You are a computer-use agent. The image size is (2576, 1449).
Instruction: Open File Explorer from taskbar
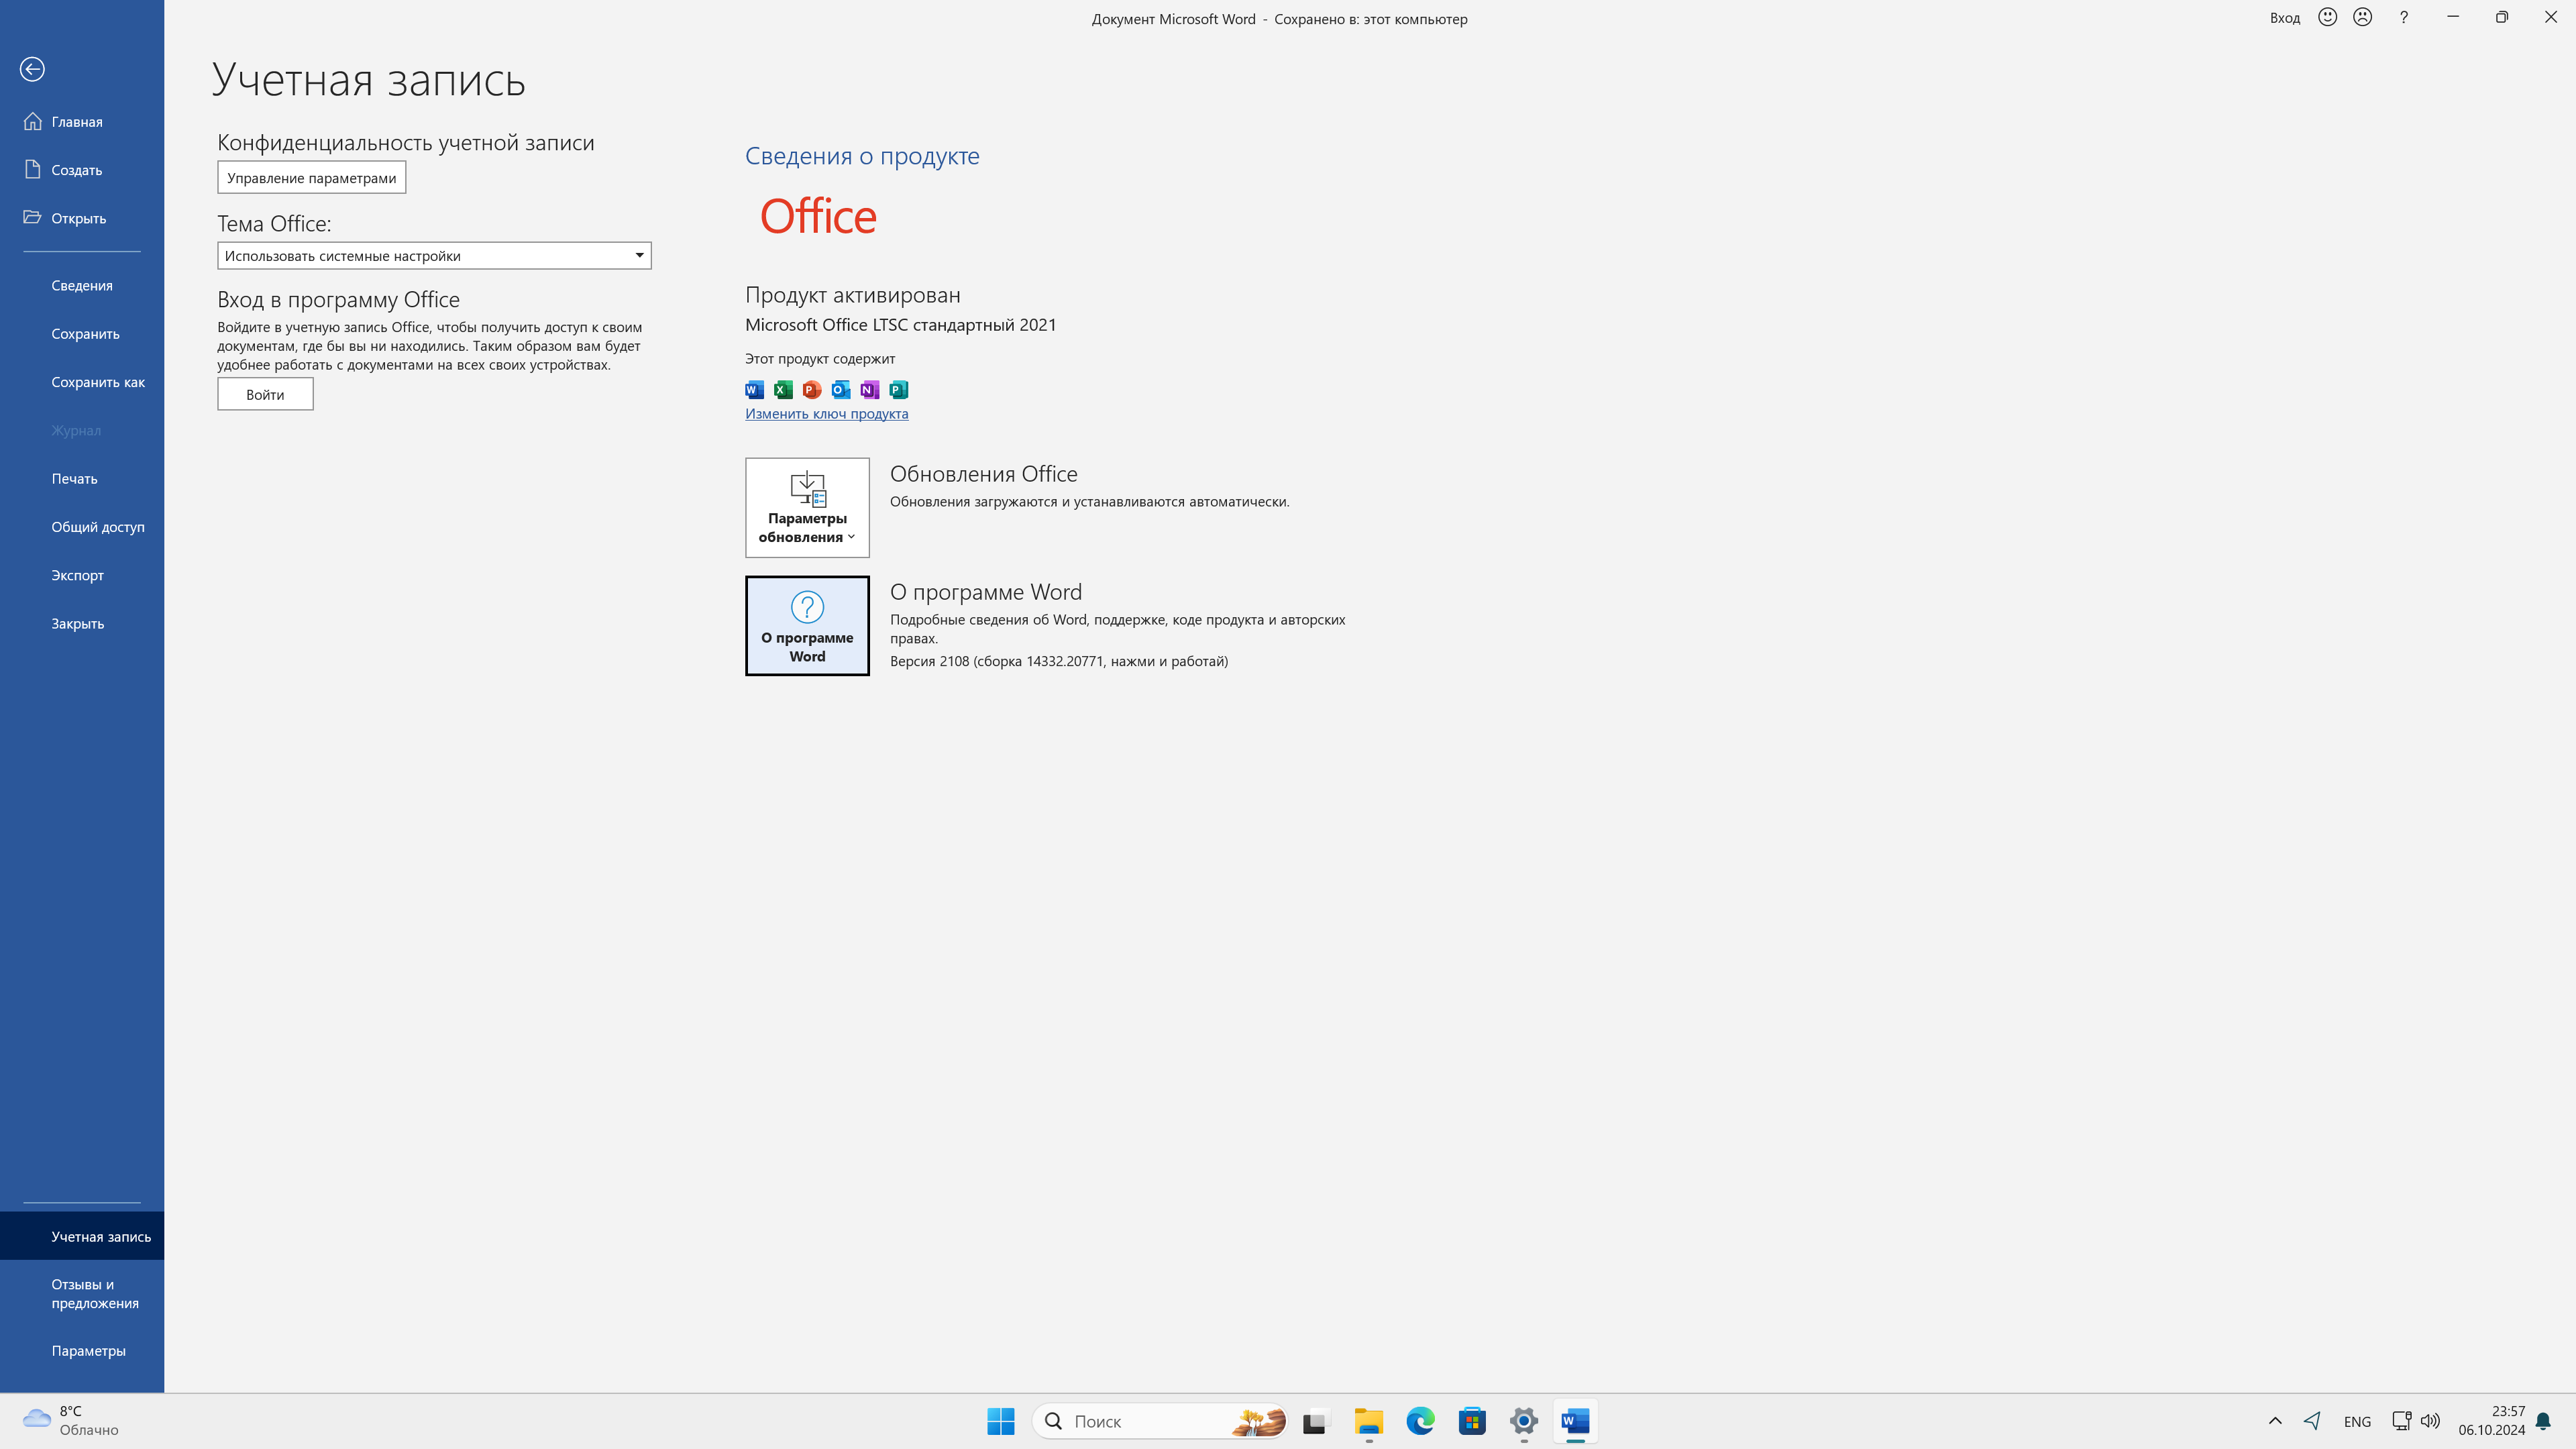point(1369,1421)
